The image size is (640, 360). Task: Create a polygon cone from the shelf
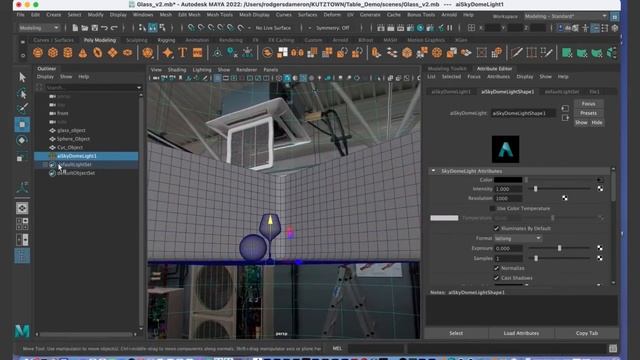pos(82,53)
